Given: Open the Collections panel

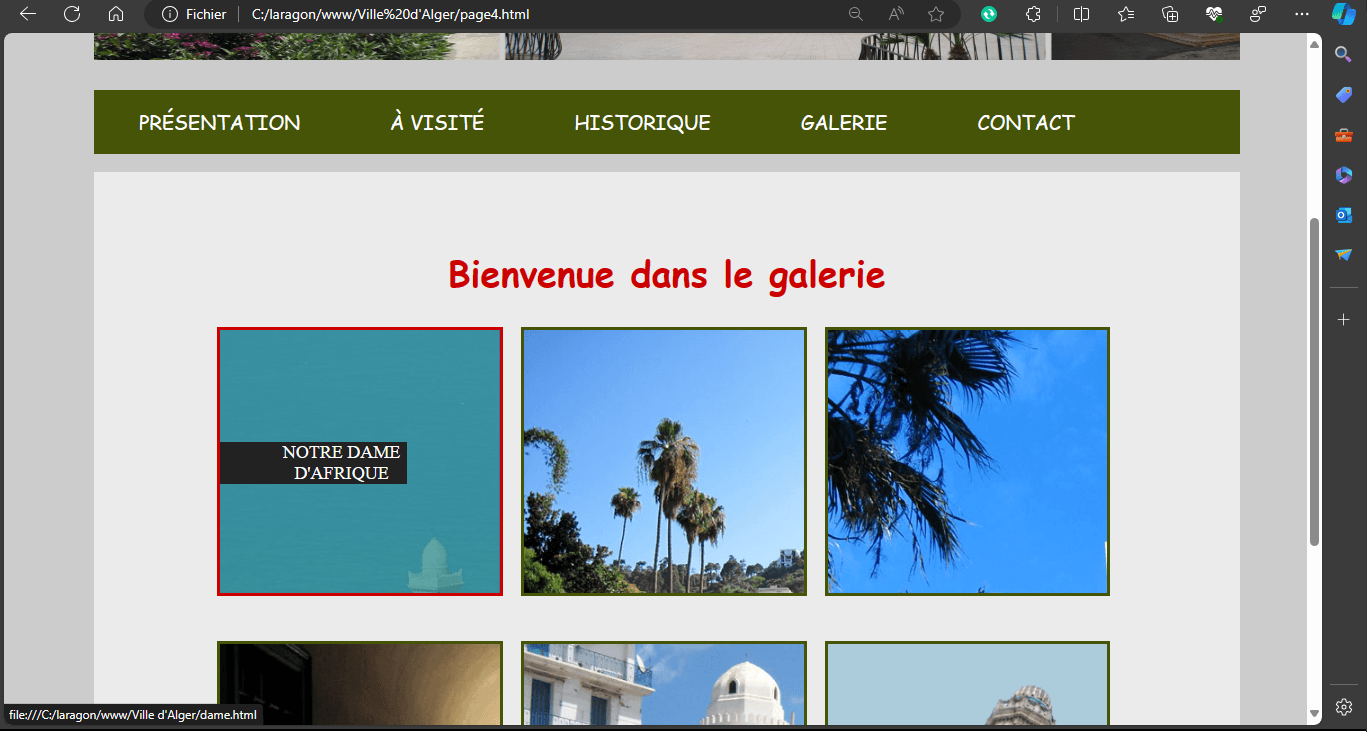Looking at the screenshot, I should [1170, 14].
